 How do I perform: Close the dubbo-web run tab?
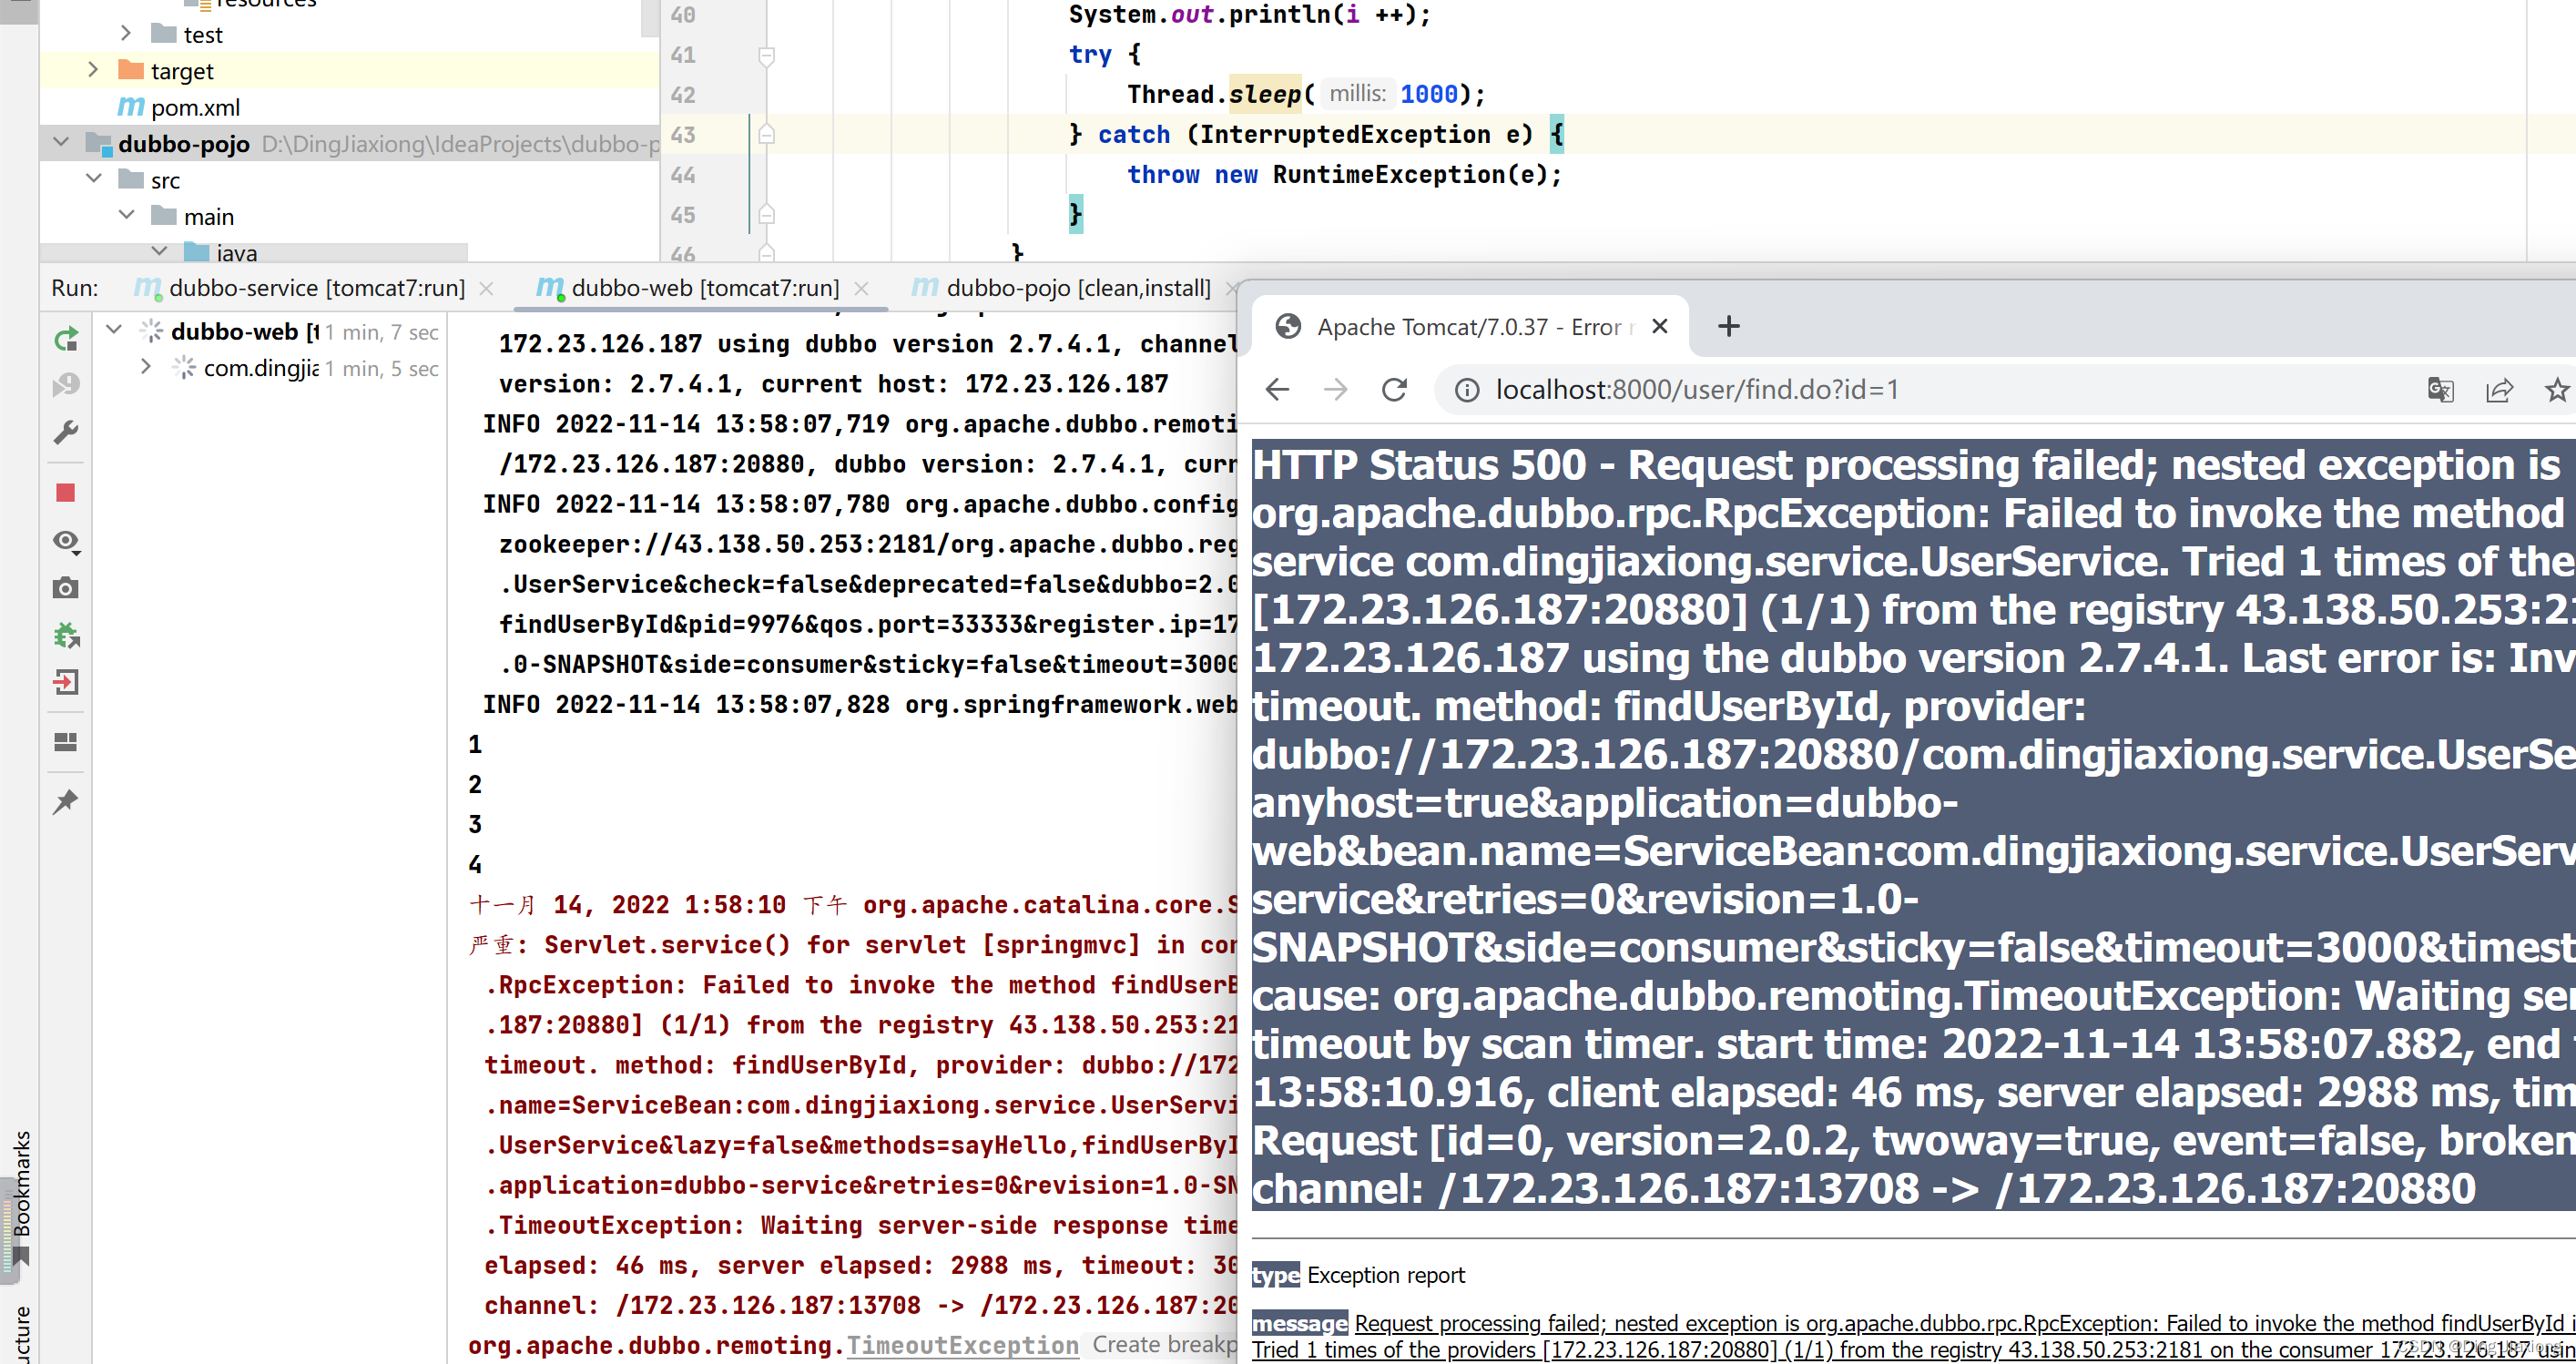pos(861,288)
